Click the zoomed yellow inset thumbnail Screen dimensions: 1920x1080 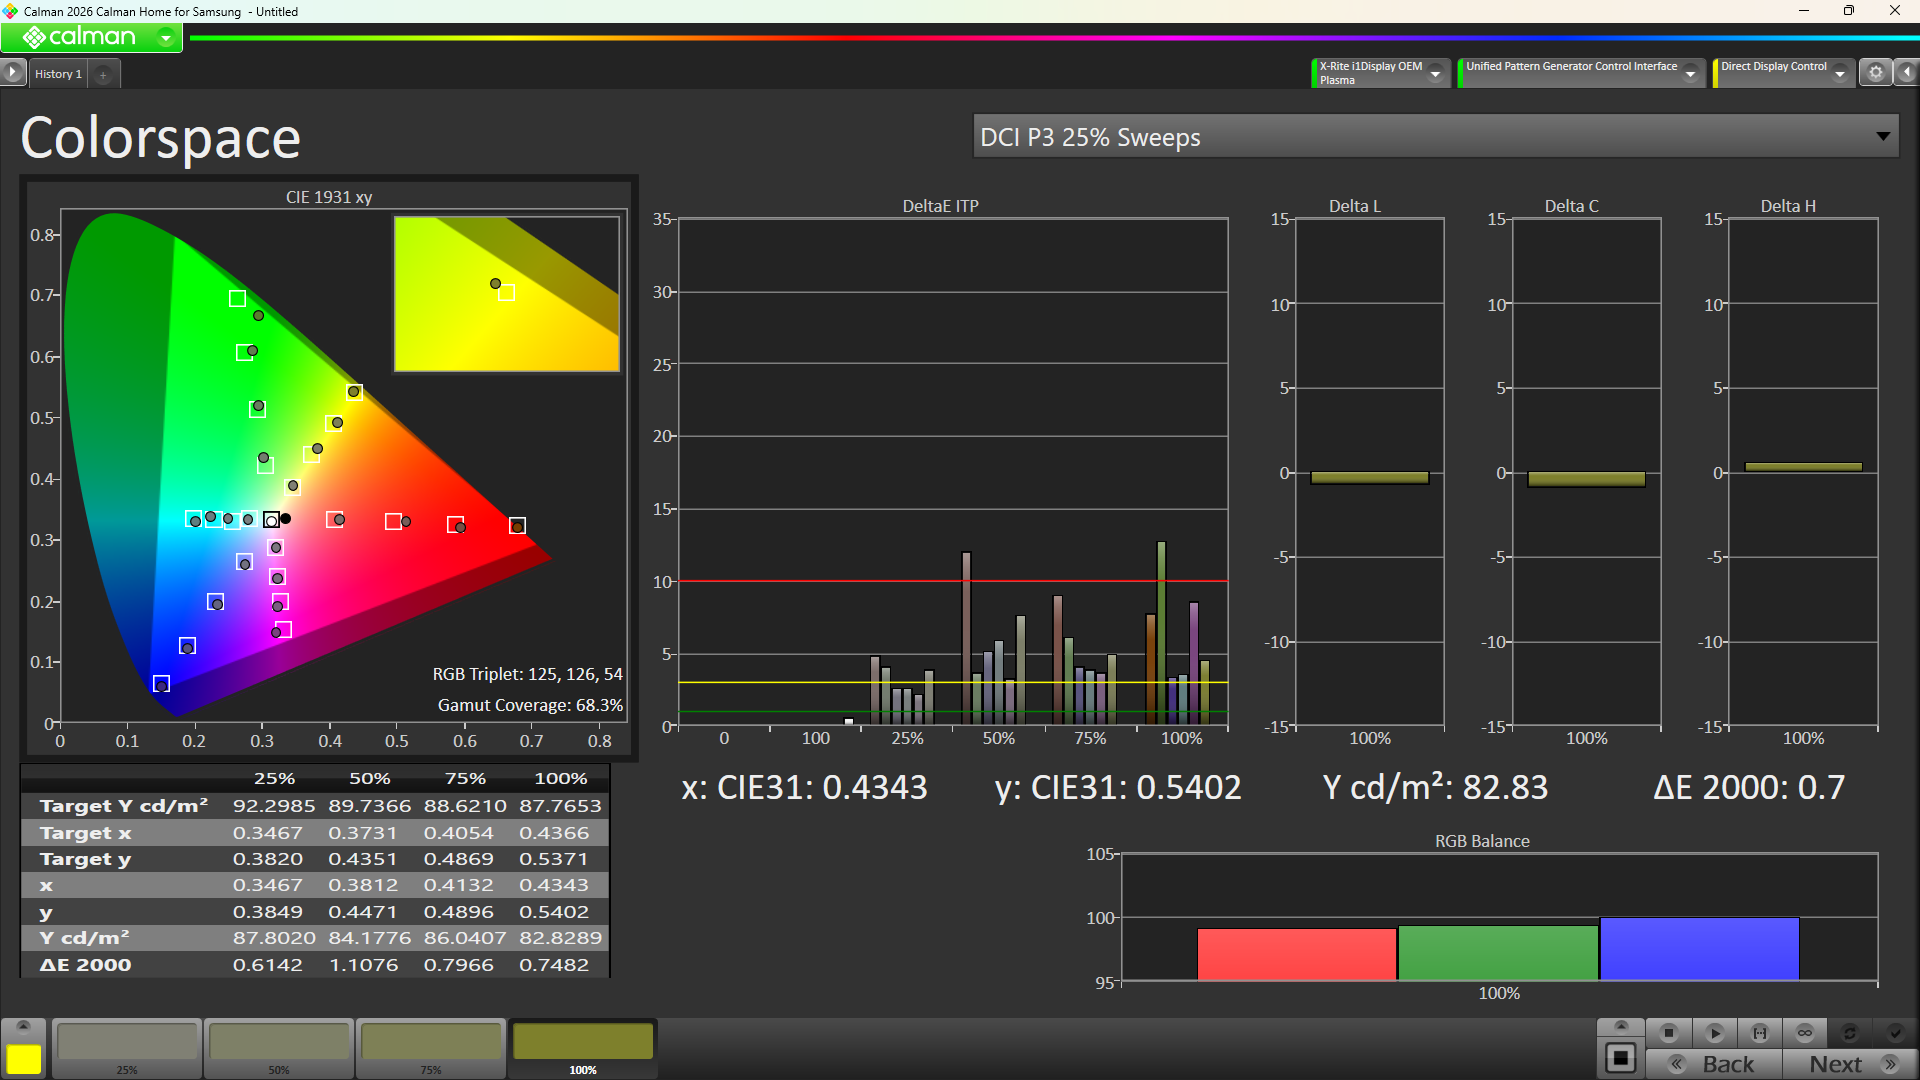(507, 294)
